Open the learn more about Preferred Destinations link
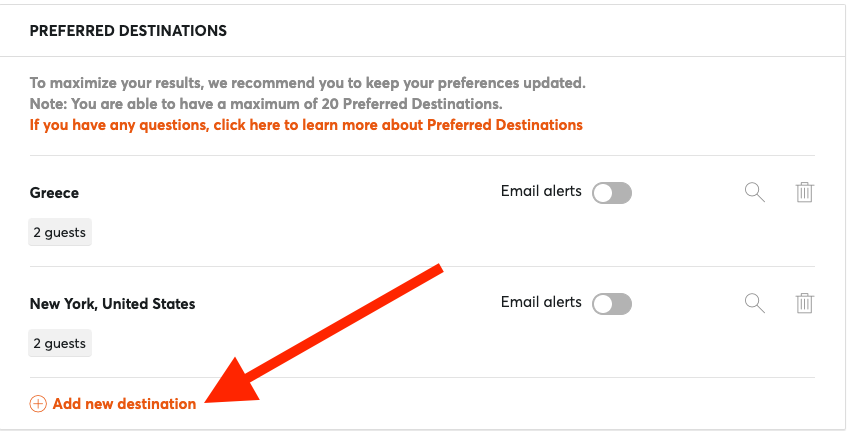 (x=306, y=125)
